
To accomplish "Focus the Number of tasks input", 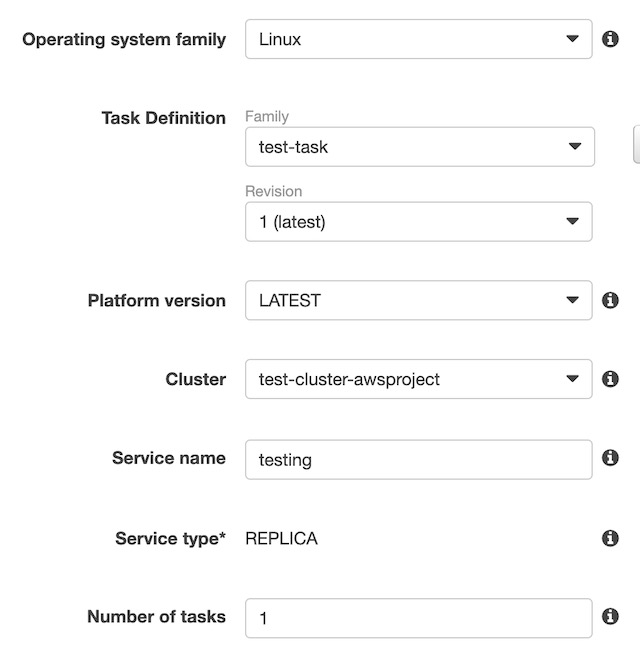I will click(418, 618).
